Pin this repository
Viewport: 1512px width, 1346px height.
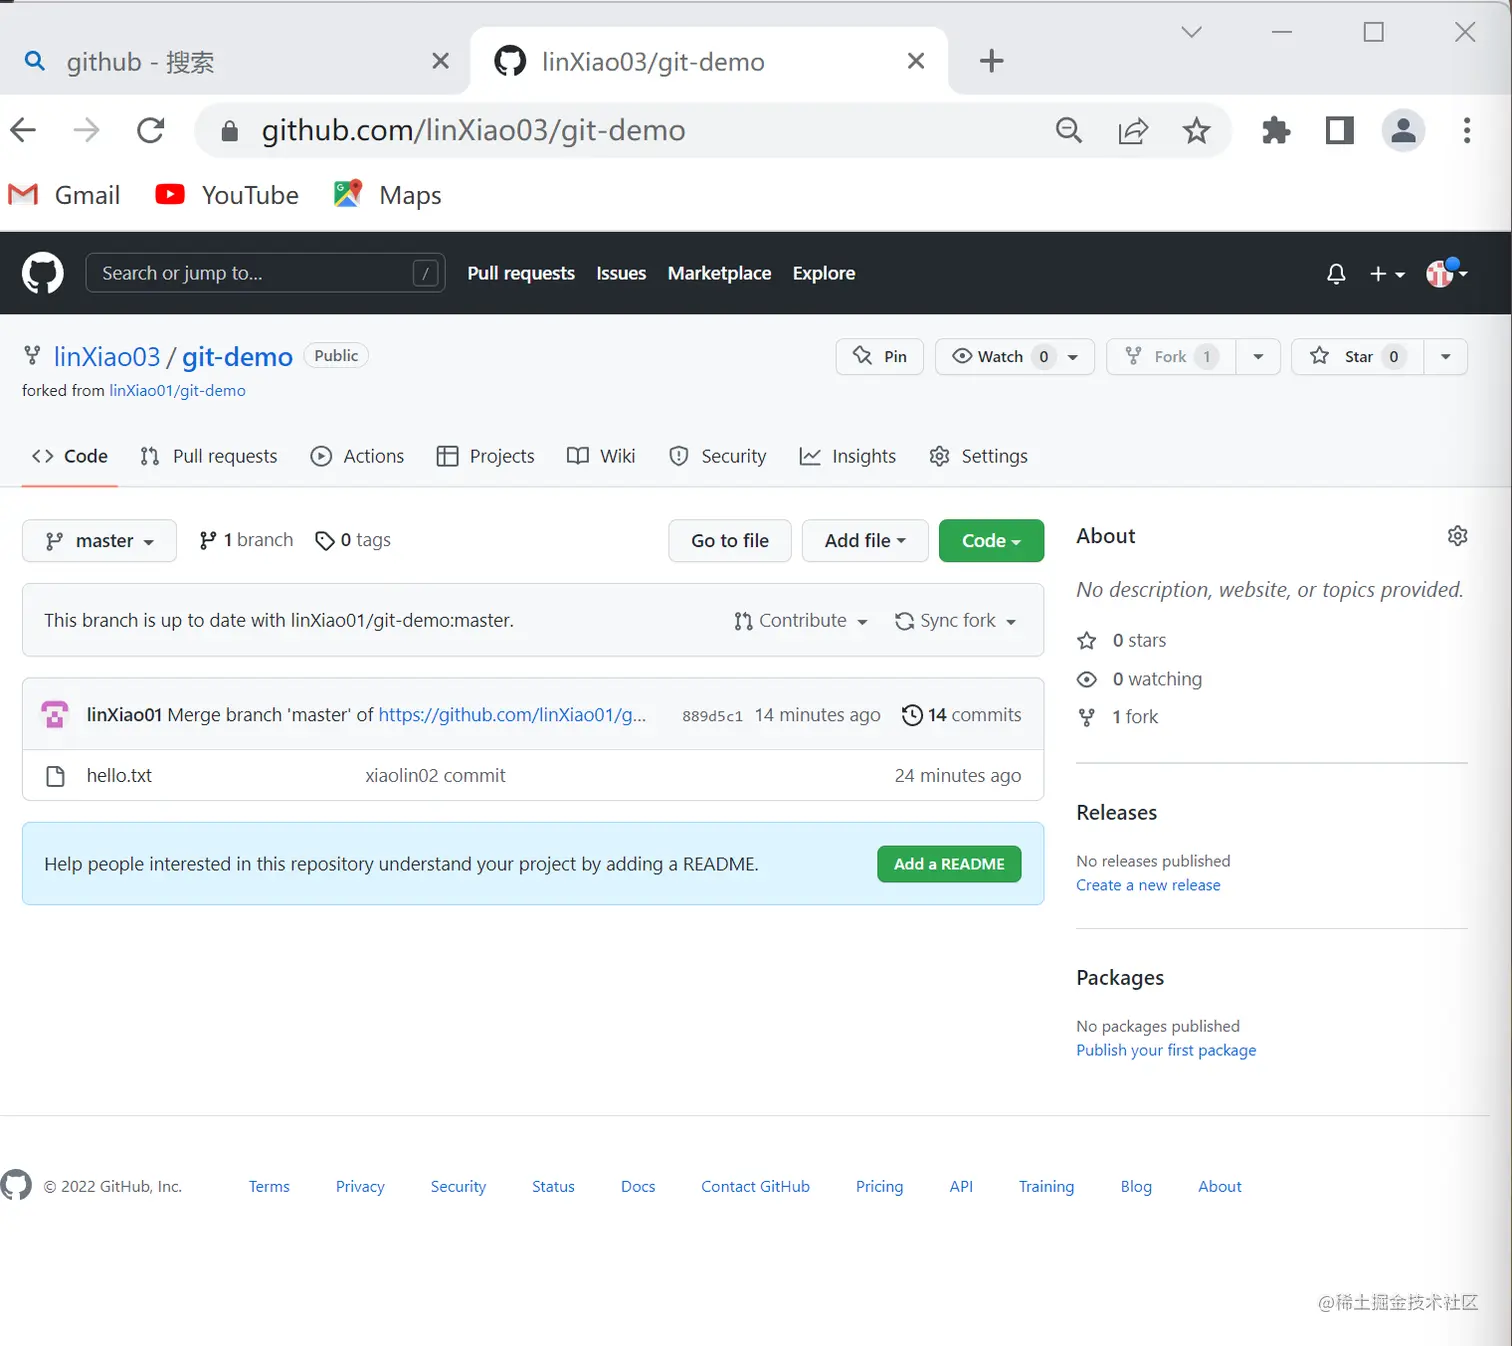(x=879, y=357)
